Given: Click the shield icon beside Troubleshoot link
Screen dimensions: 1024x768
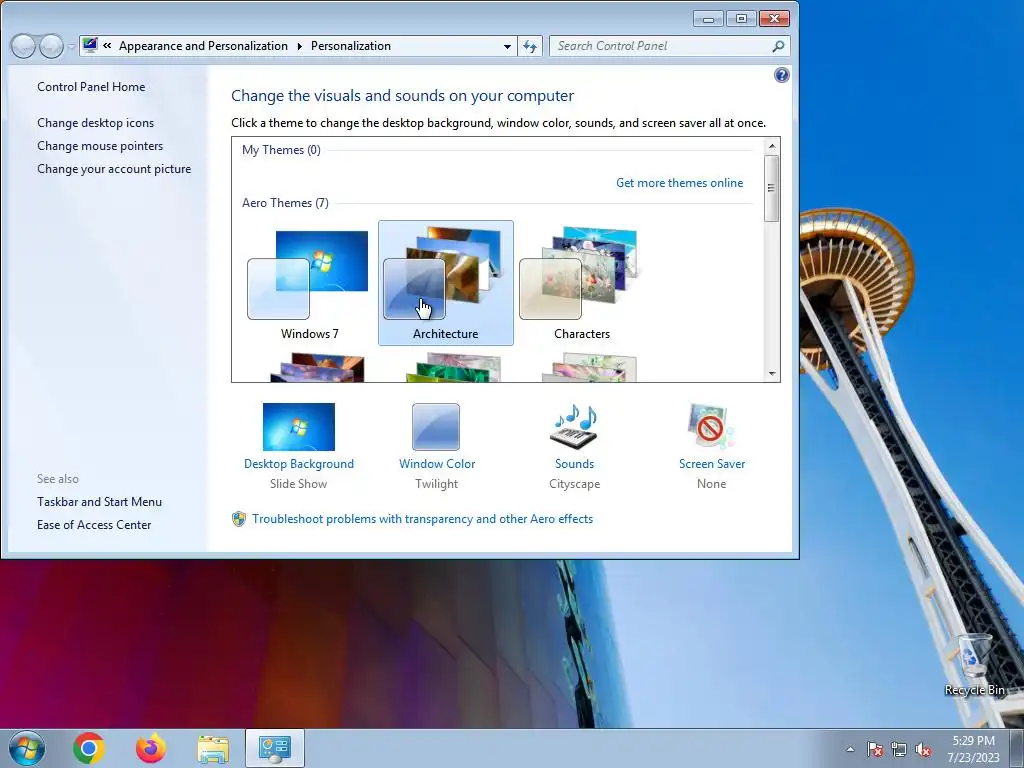Looking at the screenshot, I should [239, 519].
